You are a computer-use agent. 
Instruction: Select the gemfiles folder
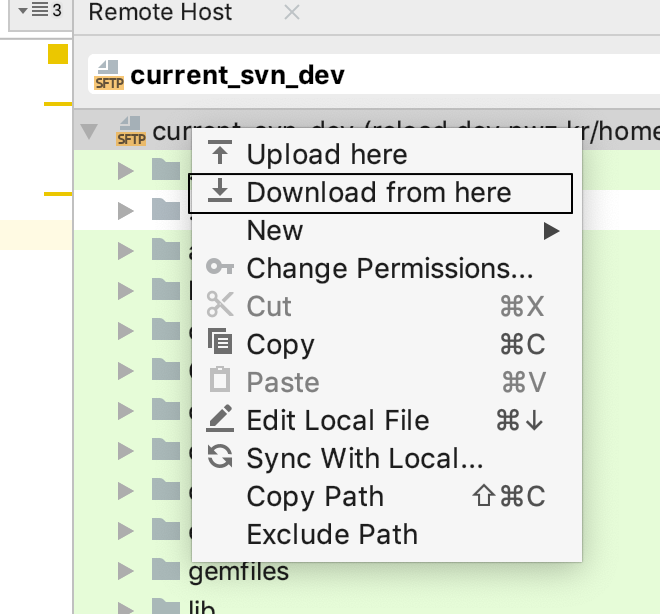click(x=238, y=571)
